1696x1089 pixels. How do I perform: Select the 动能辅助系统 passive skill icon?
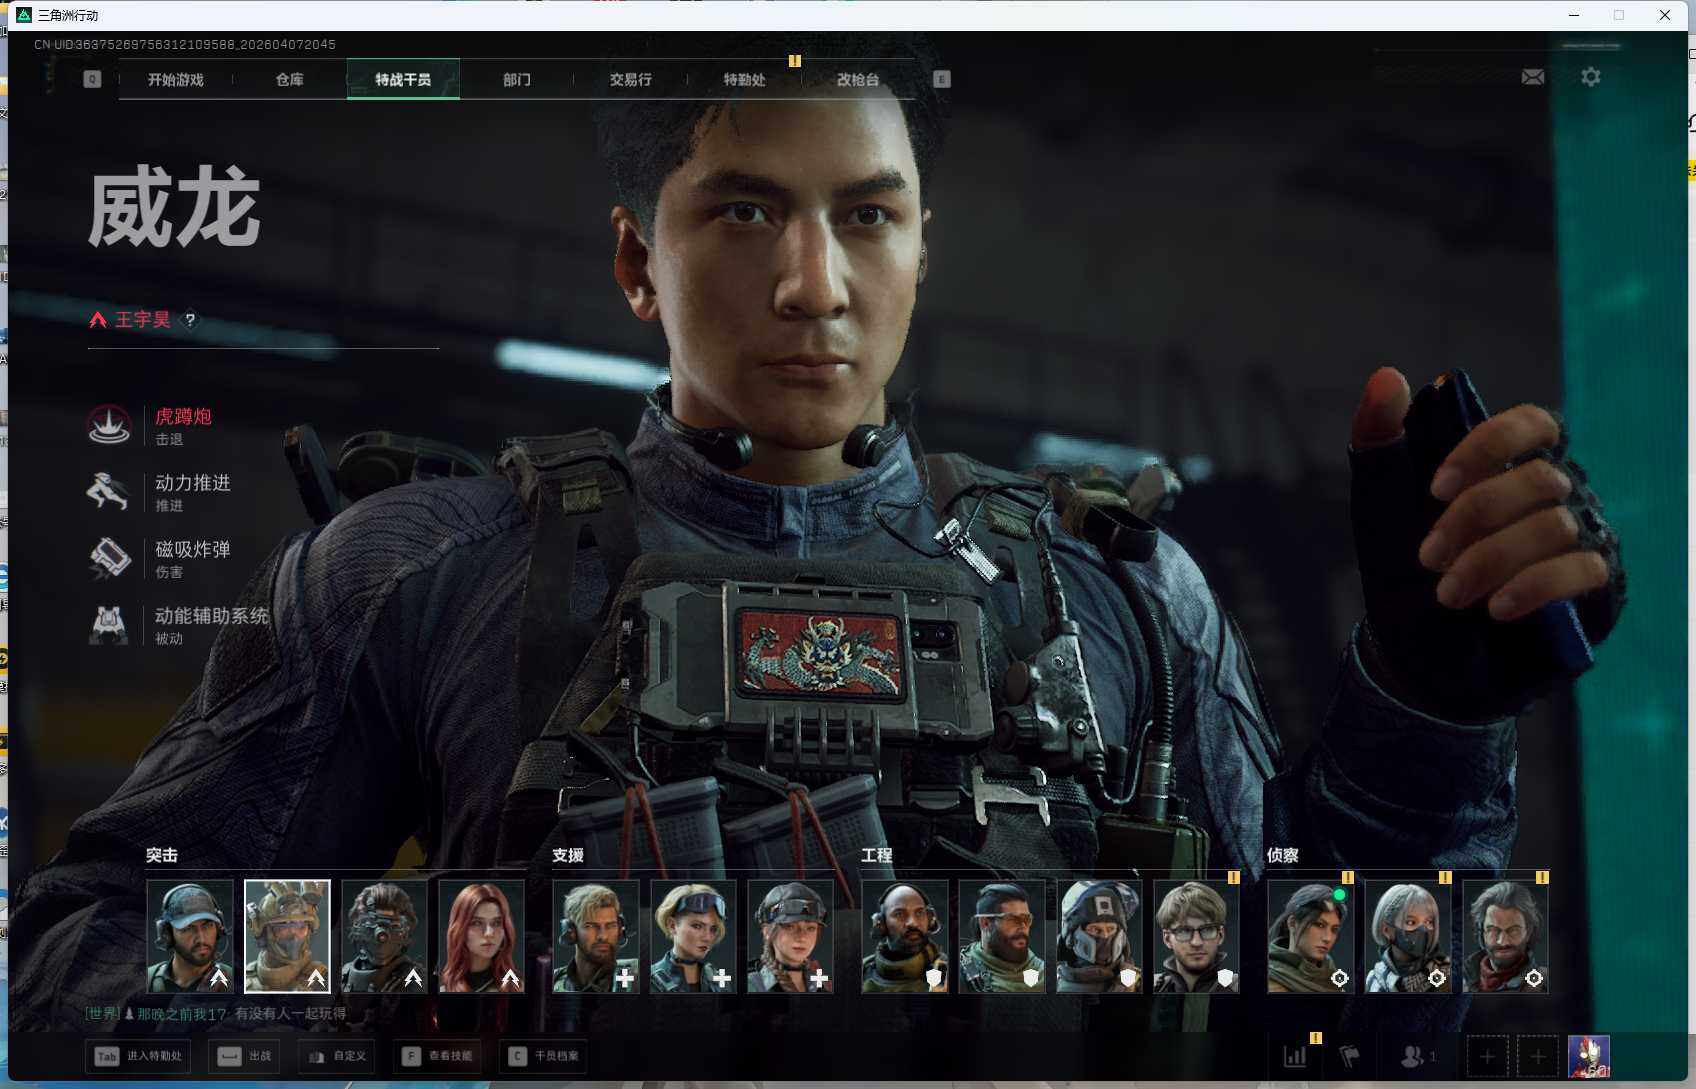pyautogui.click(x=109, y=625)
